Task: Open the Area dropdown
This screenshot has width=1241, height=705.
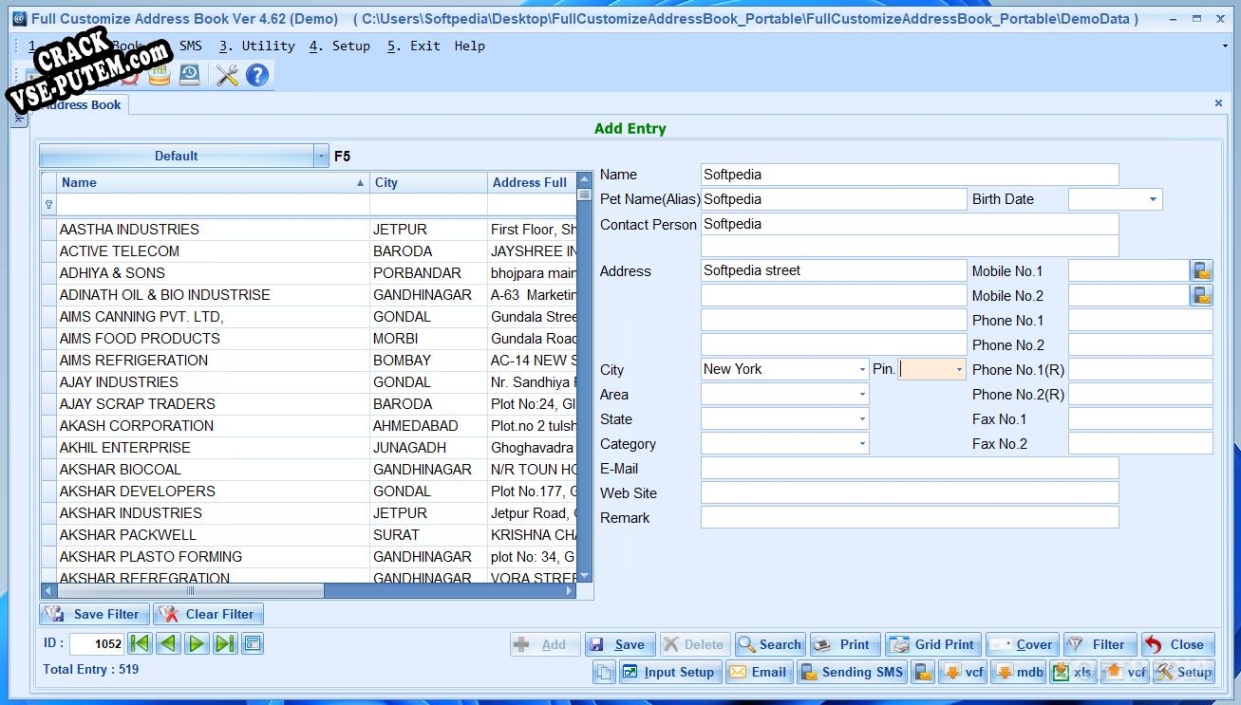Action: click(x=862, y=395)
